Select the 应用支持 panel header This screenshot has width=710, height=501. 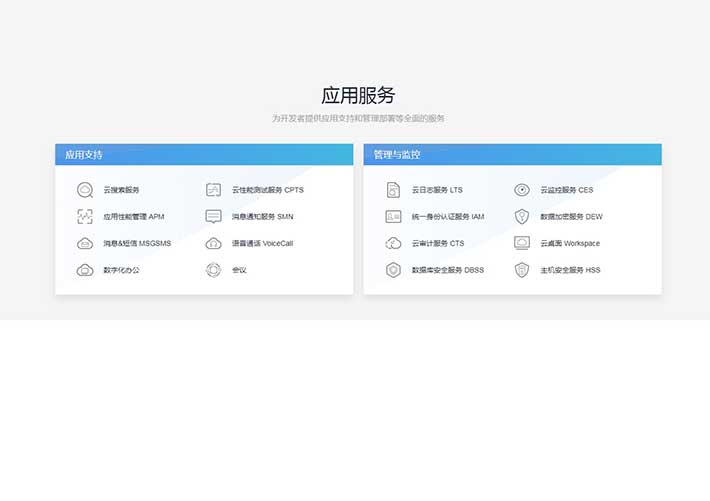pyautogui.click(x=204, y=155)
